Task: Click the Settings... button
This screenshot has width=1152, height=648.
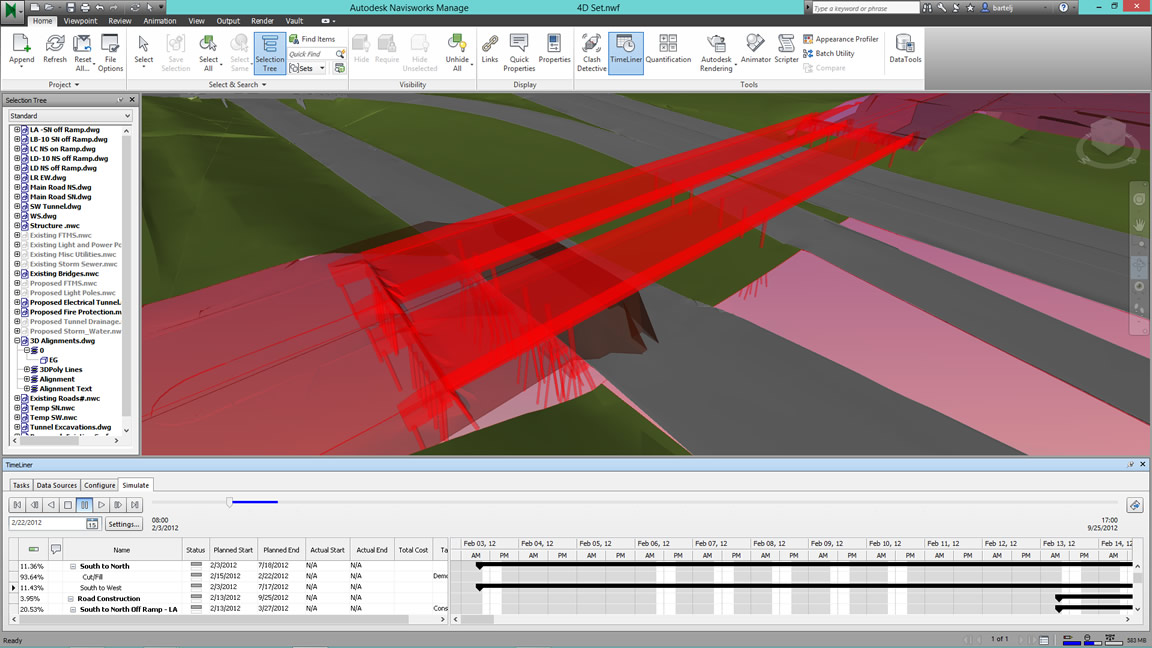Action: [123, 524]
